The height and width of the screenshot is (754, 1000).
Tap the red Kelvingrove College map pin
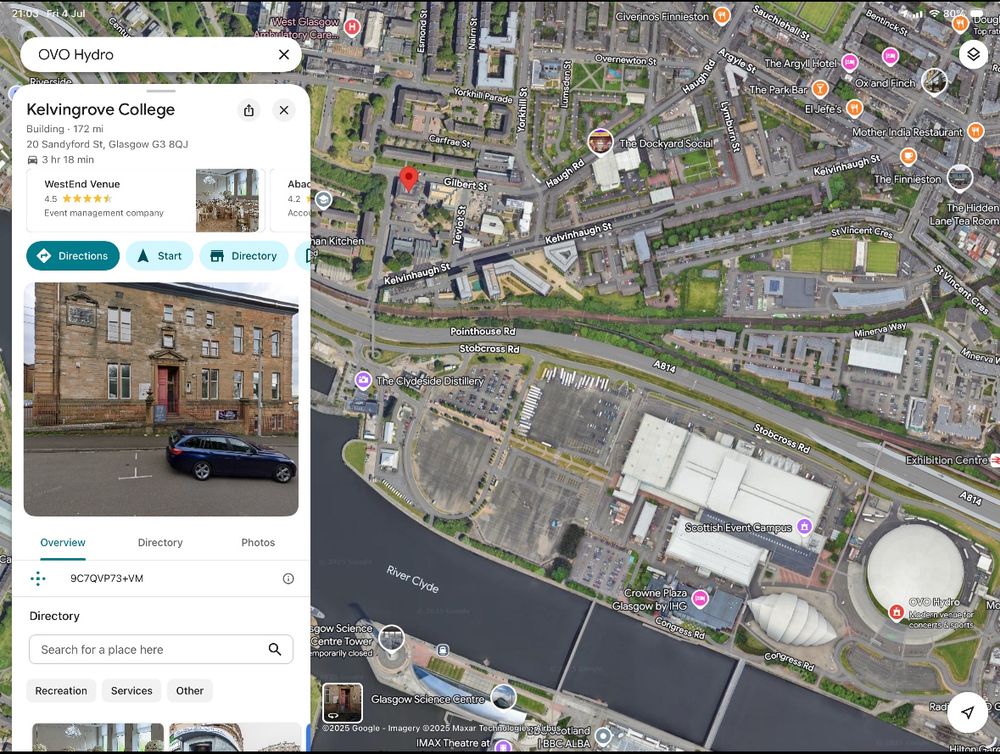click(x=408, y=179)
